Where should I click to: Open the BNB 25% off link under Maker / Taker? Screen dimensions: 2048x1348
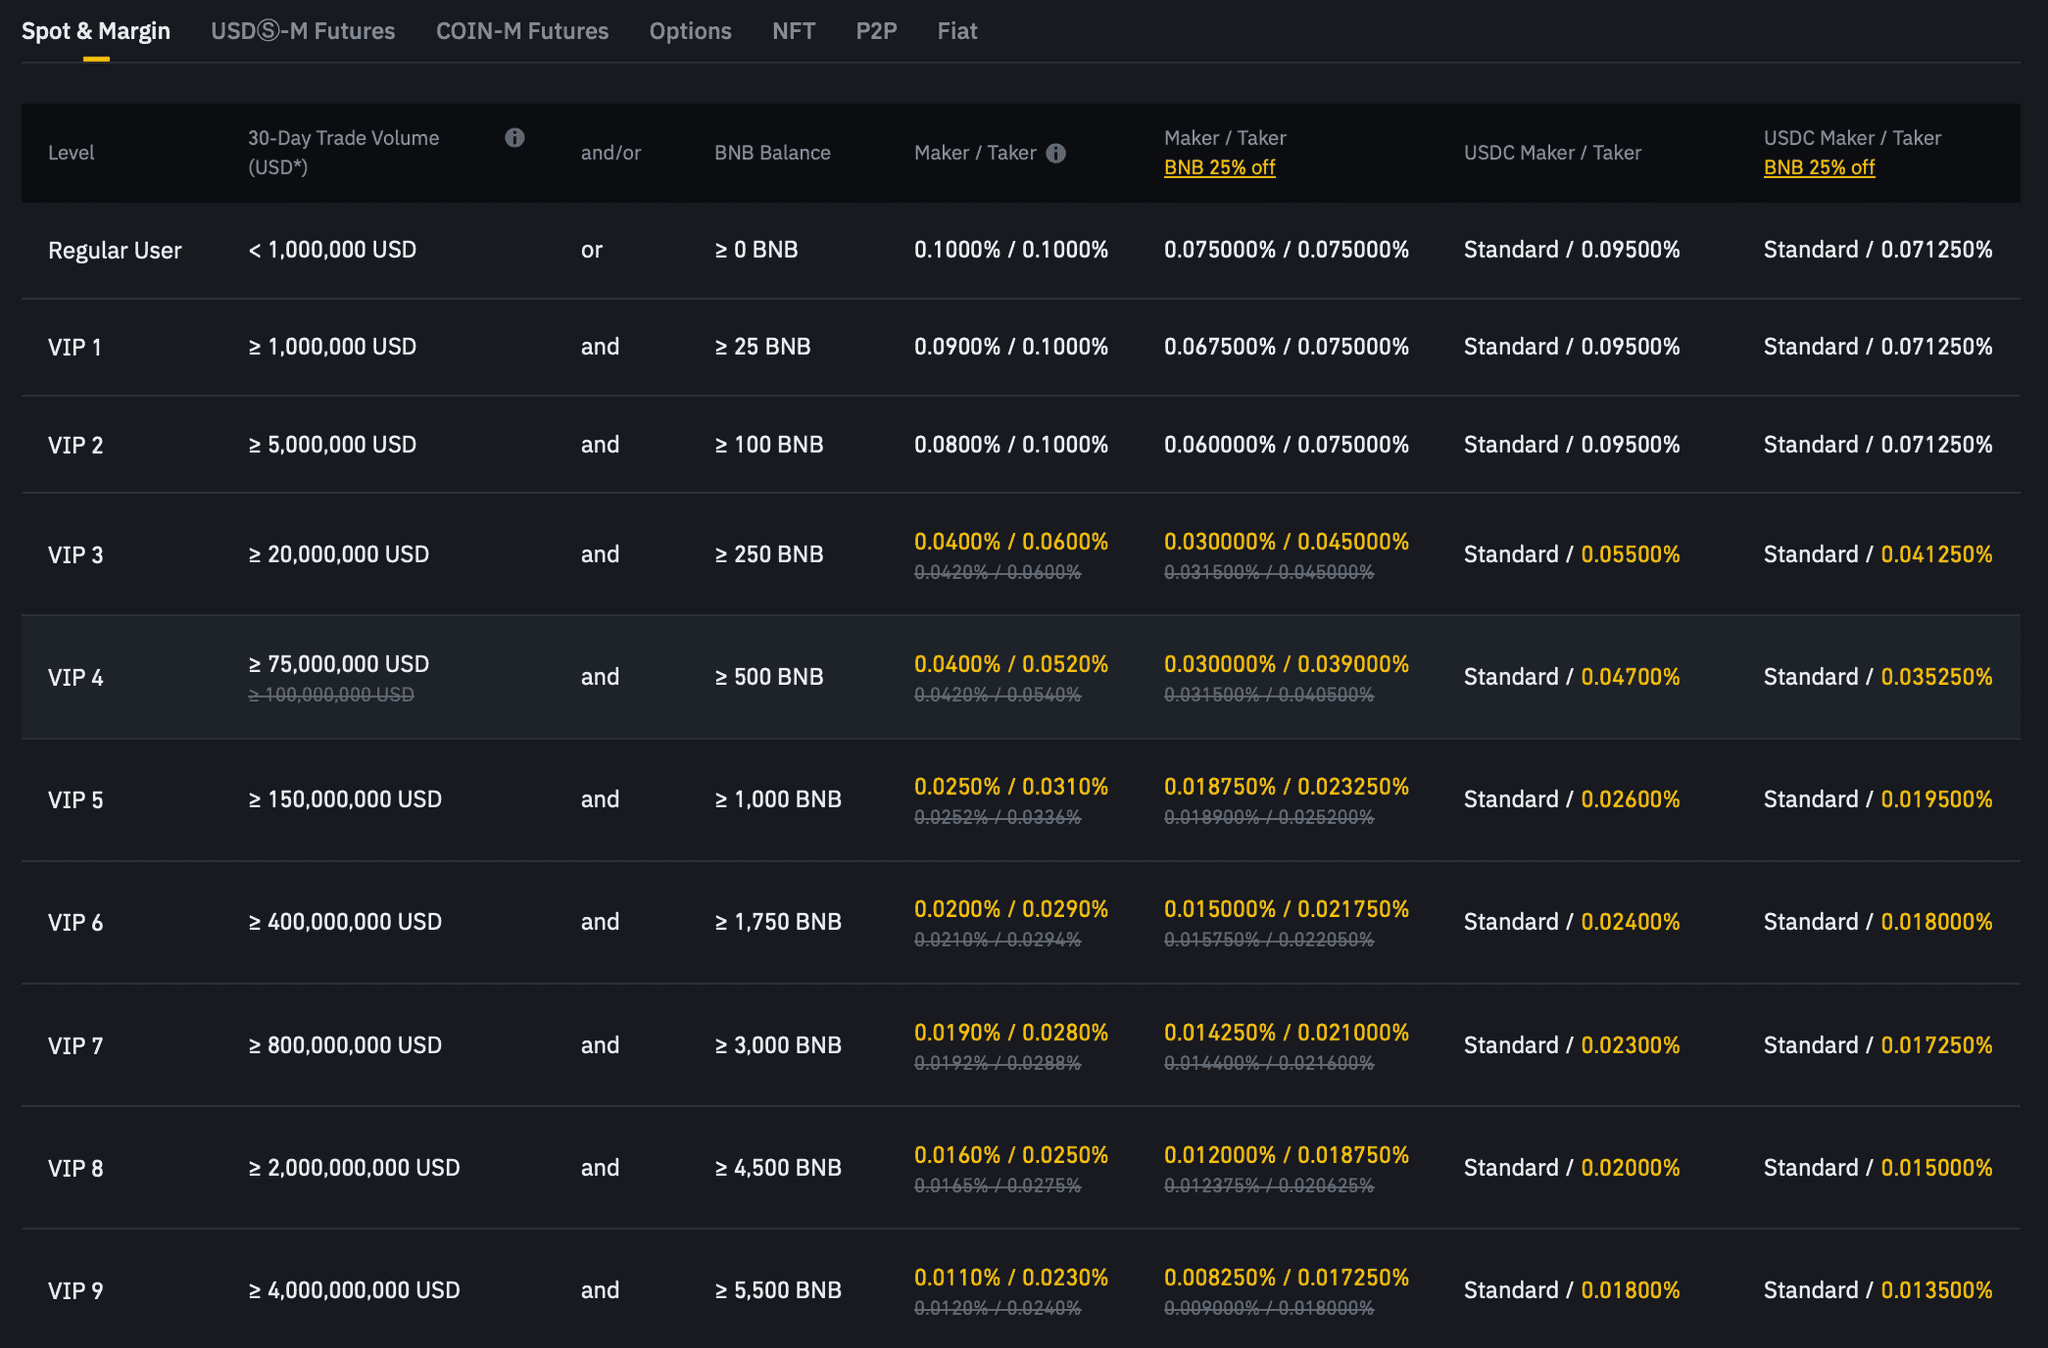(x=1219, y=167)
